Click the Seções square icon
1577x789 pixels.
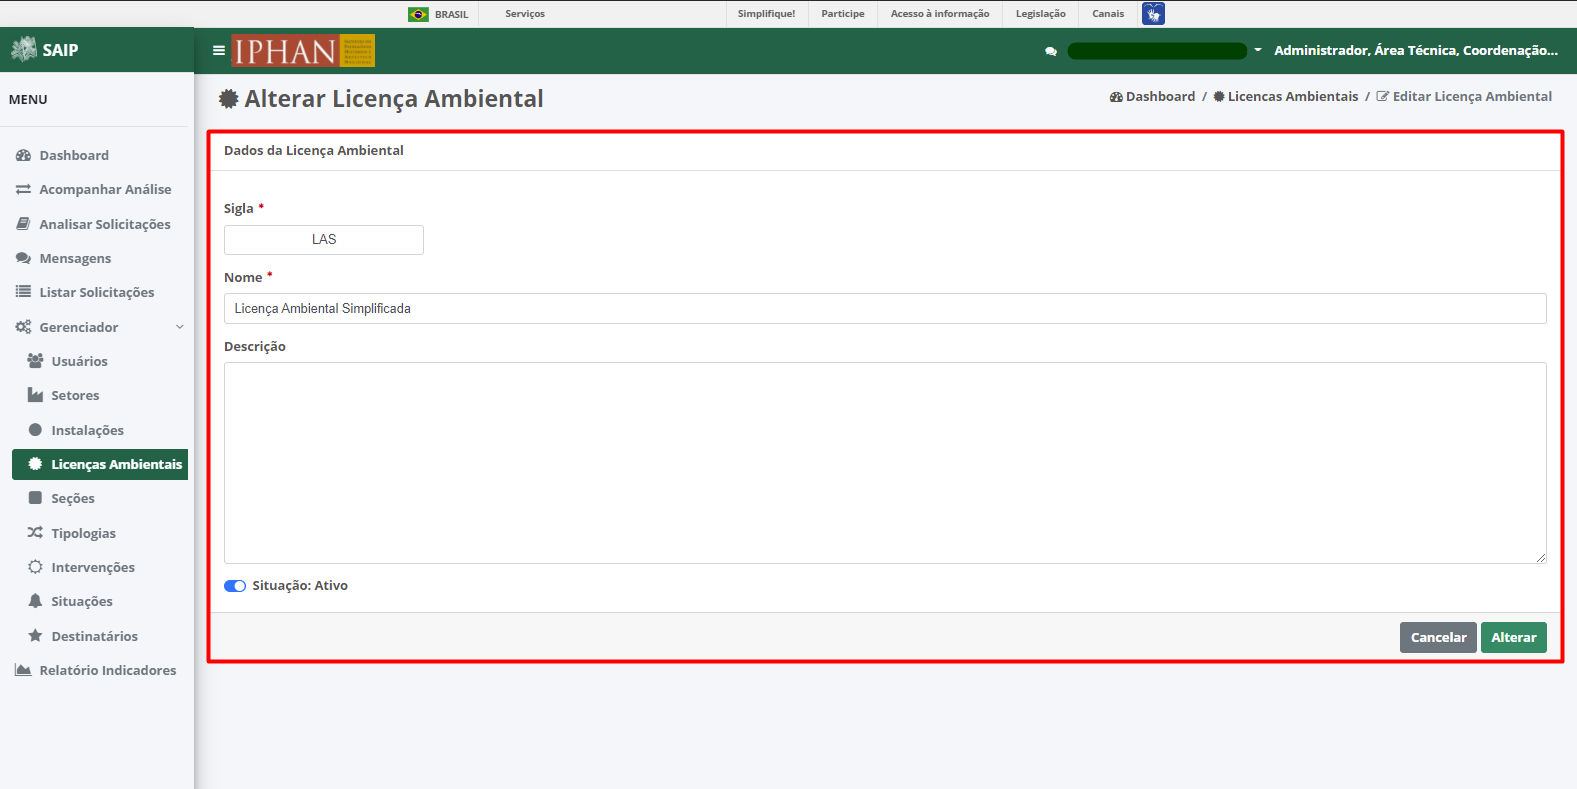pos(35,498)
